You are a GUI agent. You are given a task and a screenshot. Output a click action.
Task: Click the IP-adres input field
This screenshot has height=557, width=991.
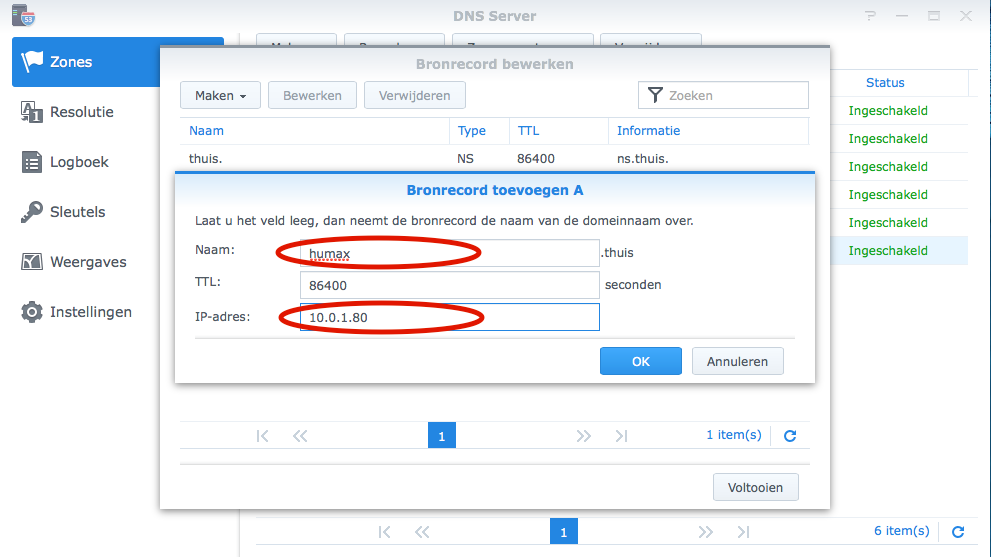[x=449, y=317]
